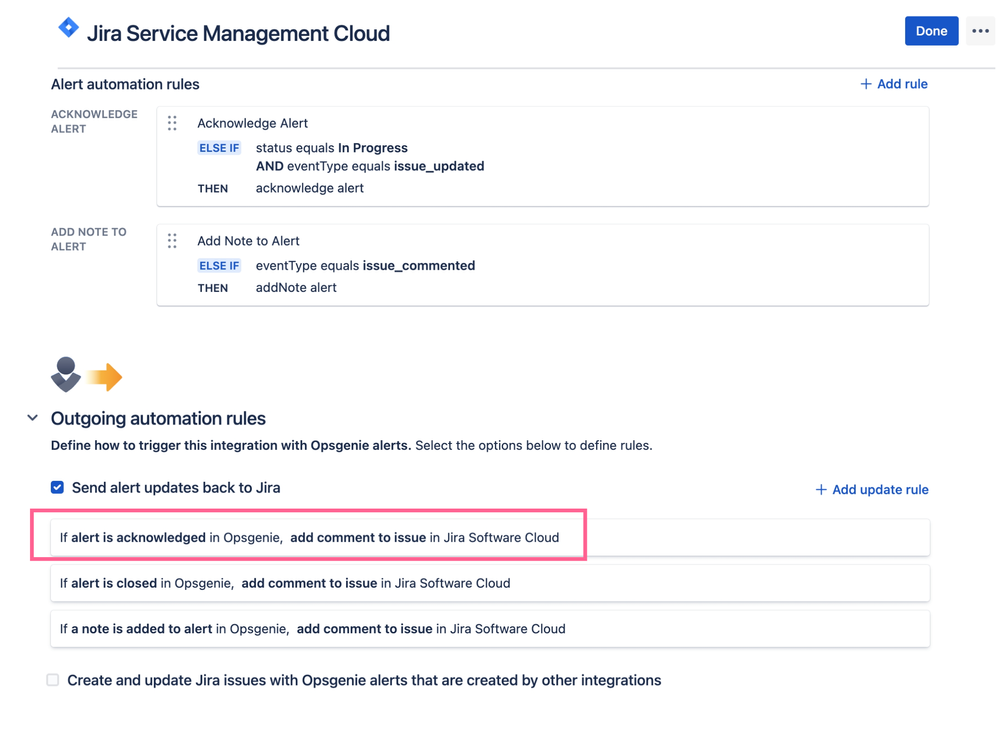The height and width of the screenshot is (739, 999).
Task: Grab the Add Note to Alert drag handle
Action: [x=172, y=241]
